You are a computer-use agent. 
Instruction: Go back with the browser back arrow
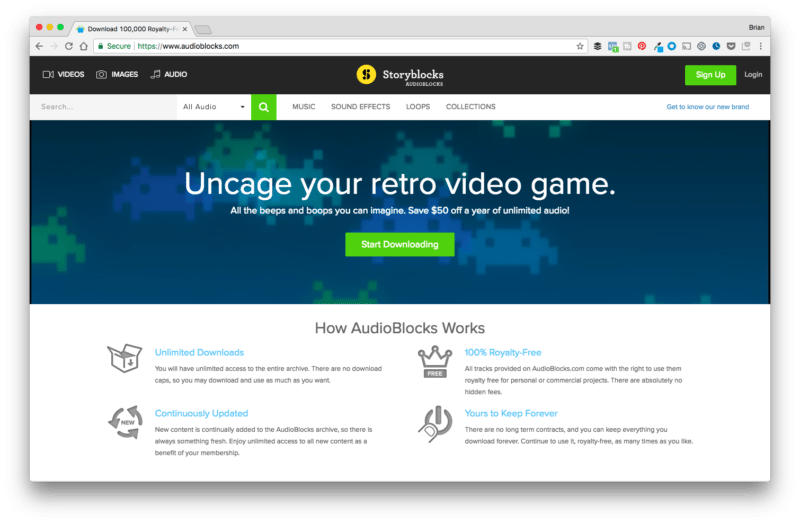[39, 46]
